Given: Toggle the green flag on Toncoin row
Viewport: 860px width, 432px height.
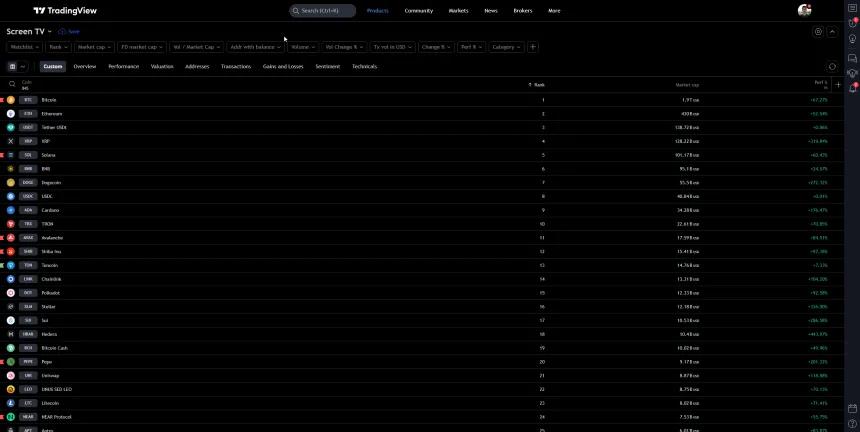Looking at the screenshot, I should tap(2, 265).
